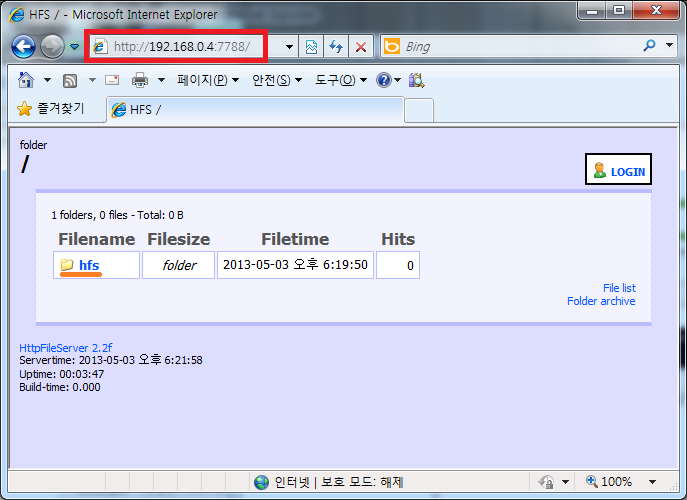Image resolution: width=687 pixels, height=500 pixels.
Task: Open the 페이지(P) menu
Action: 208,80
